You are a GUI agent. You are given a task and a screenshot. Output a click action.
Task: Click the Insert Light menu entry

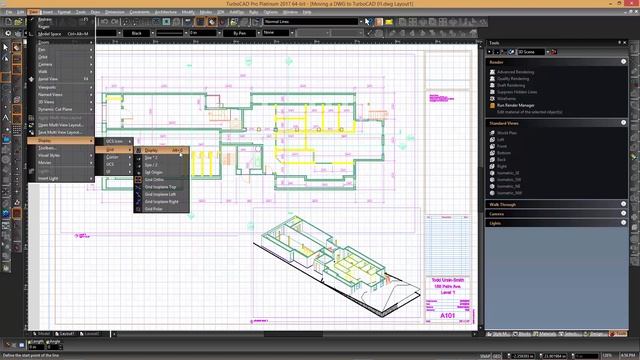pyautogui.click(x=61, y=178)
